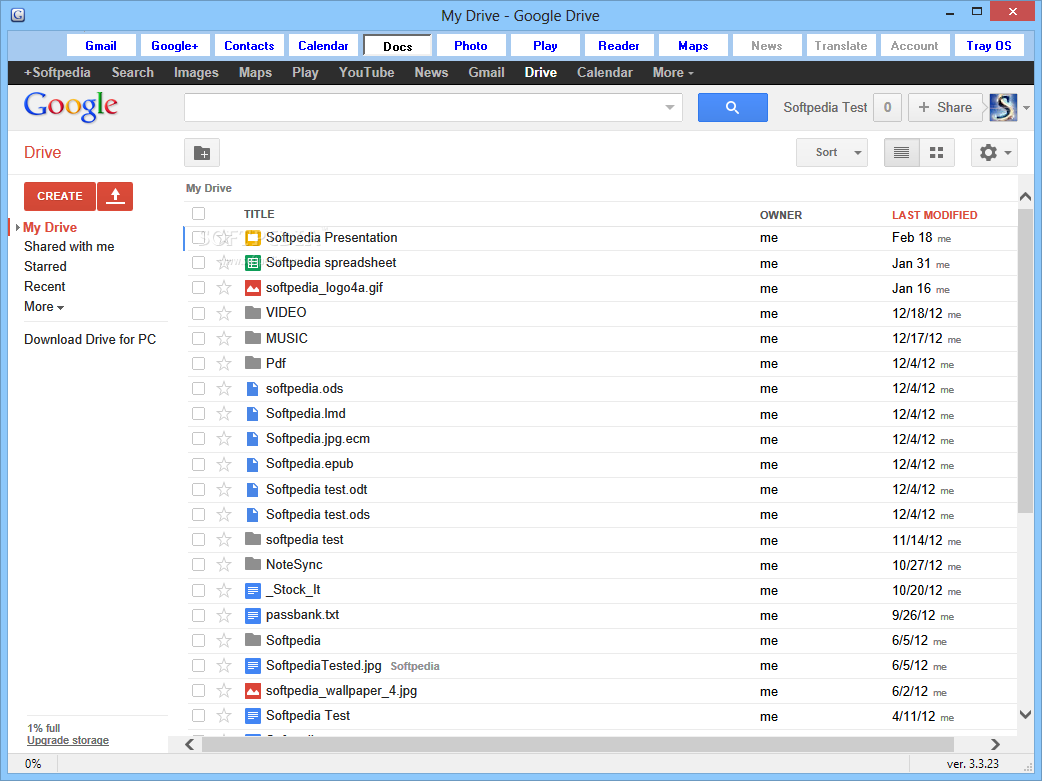1042x781 pixels.
Task: Click the passbank.txt document icon
Action: click(x=253, y=615)
